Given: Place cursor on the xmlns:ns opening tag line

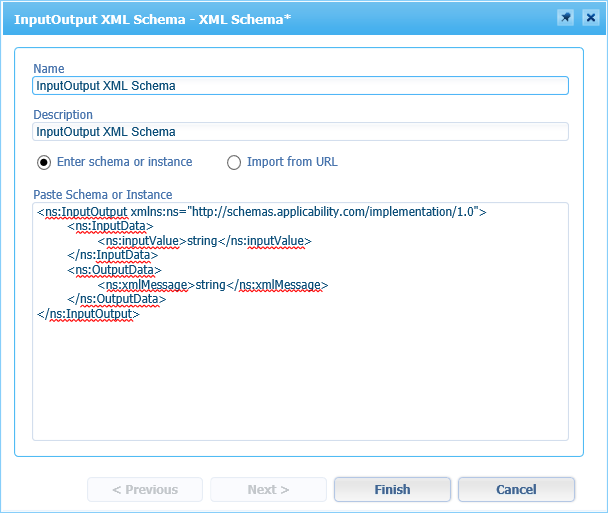Looking at the screenshot, I should point(261,212).
